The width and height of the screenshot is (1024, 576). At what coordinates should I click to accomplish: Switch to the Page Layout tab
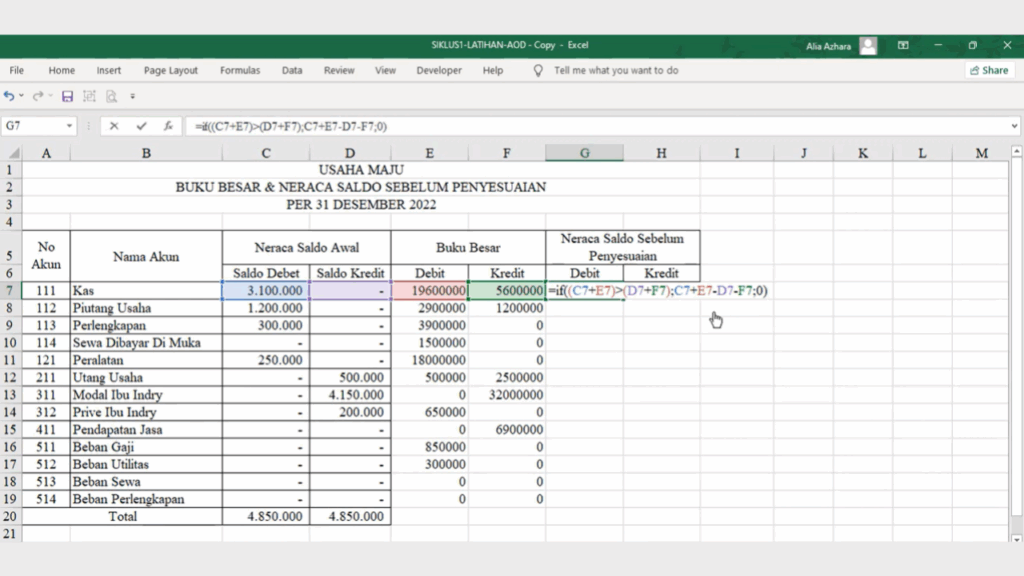[170, 70]
